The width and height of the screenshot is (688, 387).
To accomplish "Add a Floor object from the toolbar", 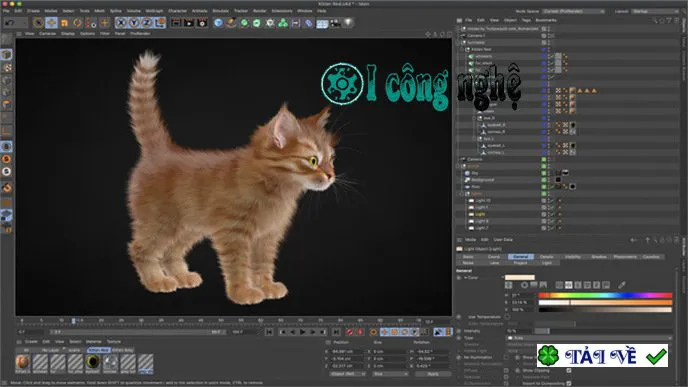I will (x=322, y=23).
